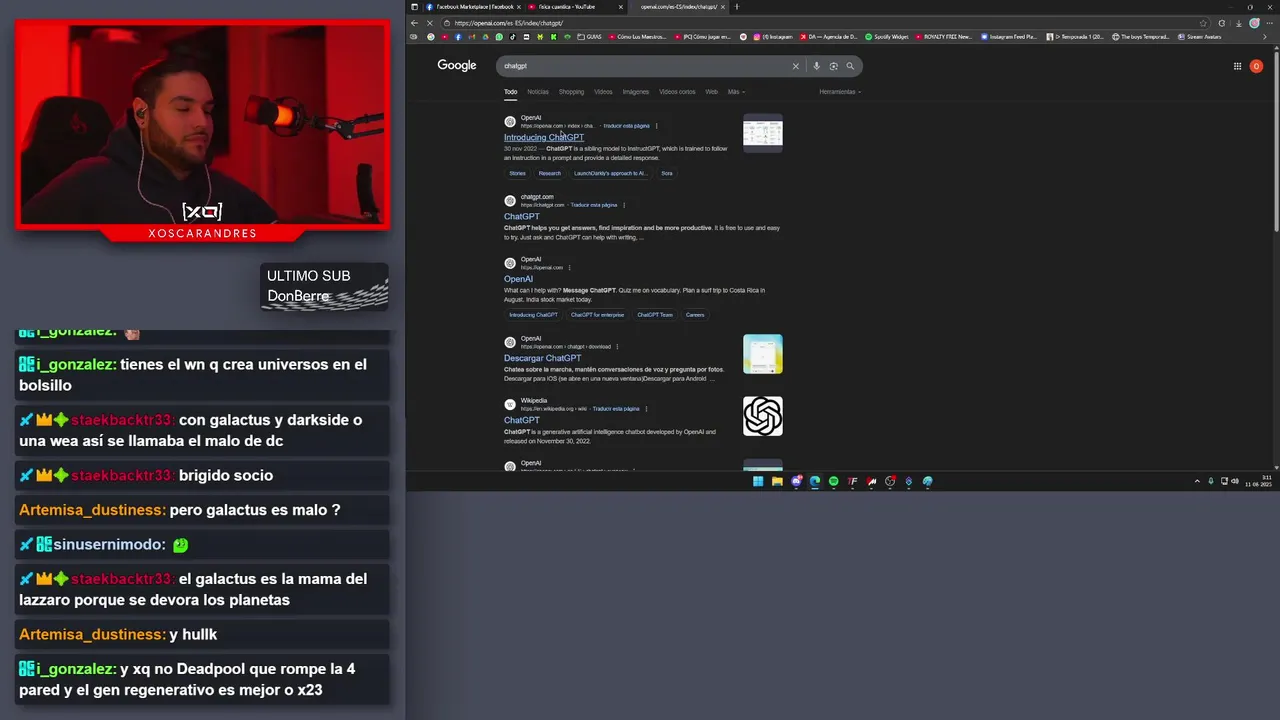The width and height of the screenshot is (1280, 720).
Task: Select the Vídeos cortos results tab
Action: pyautogui.click(x=677, y=92)
